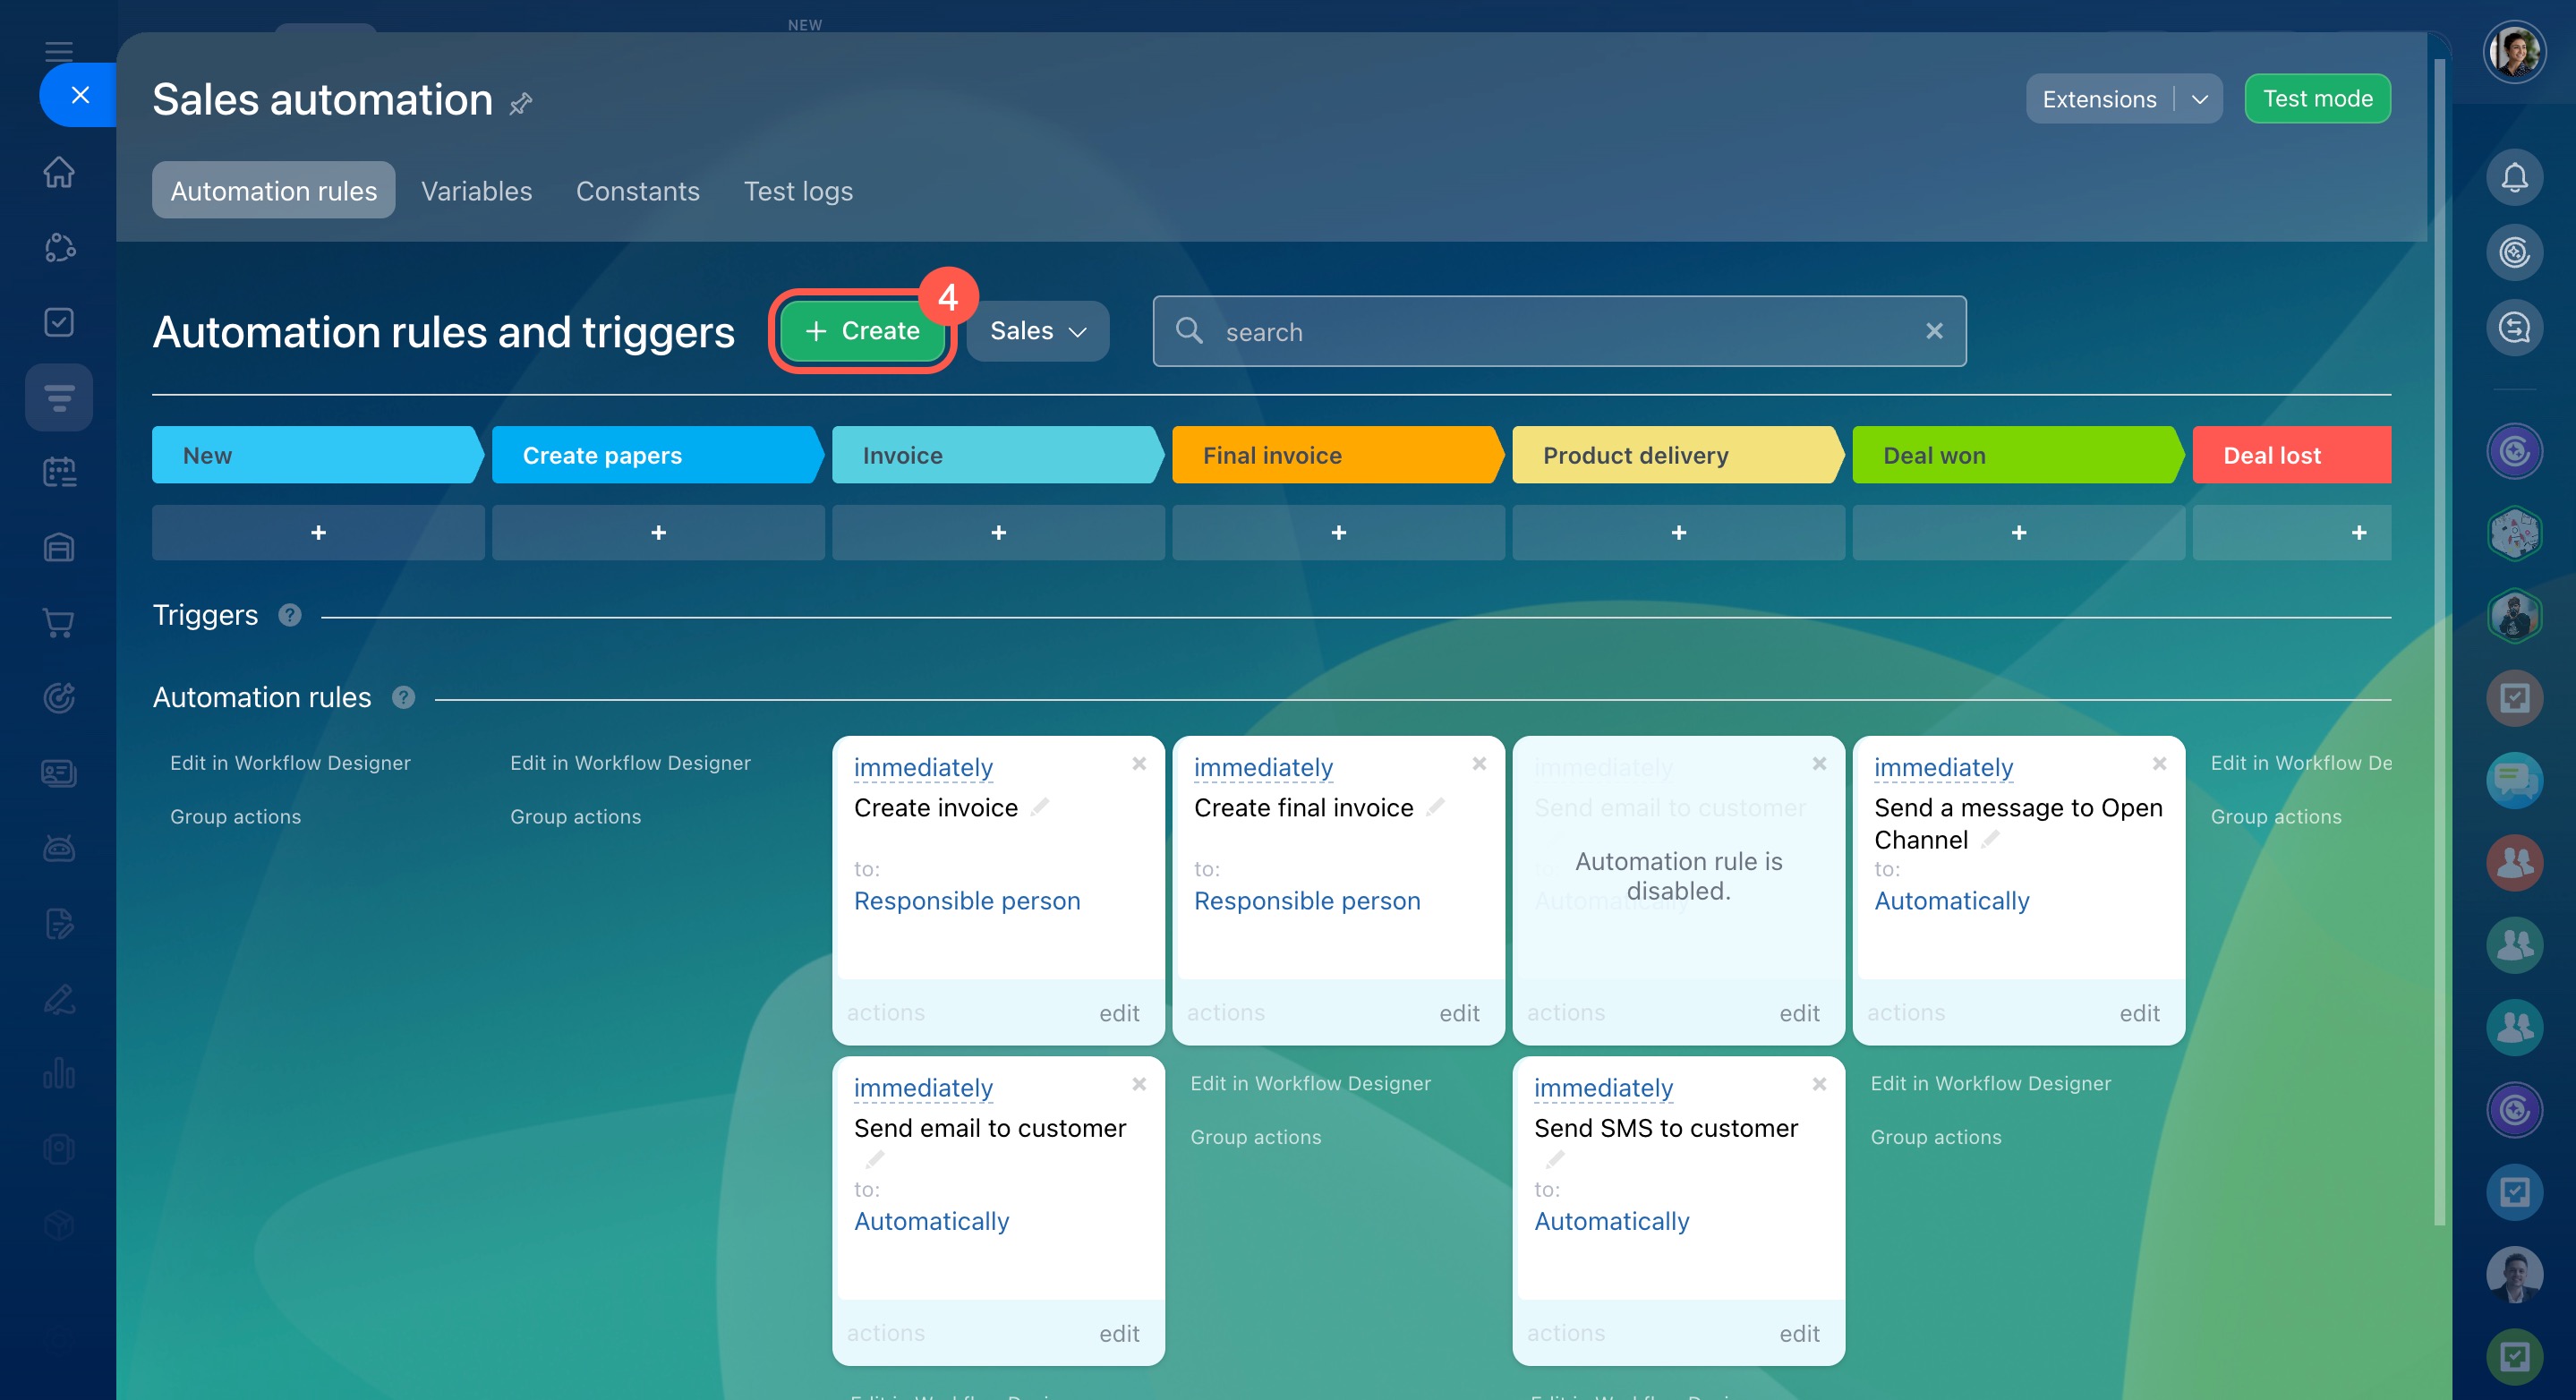Change immediately timing on Send SMS rule
2576x1400 pixels.
[1603, 1087]
